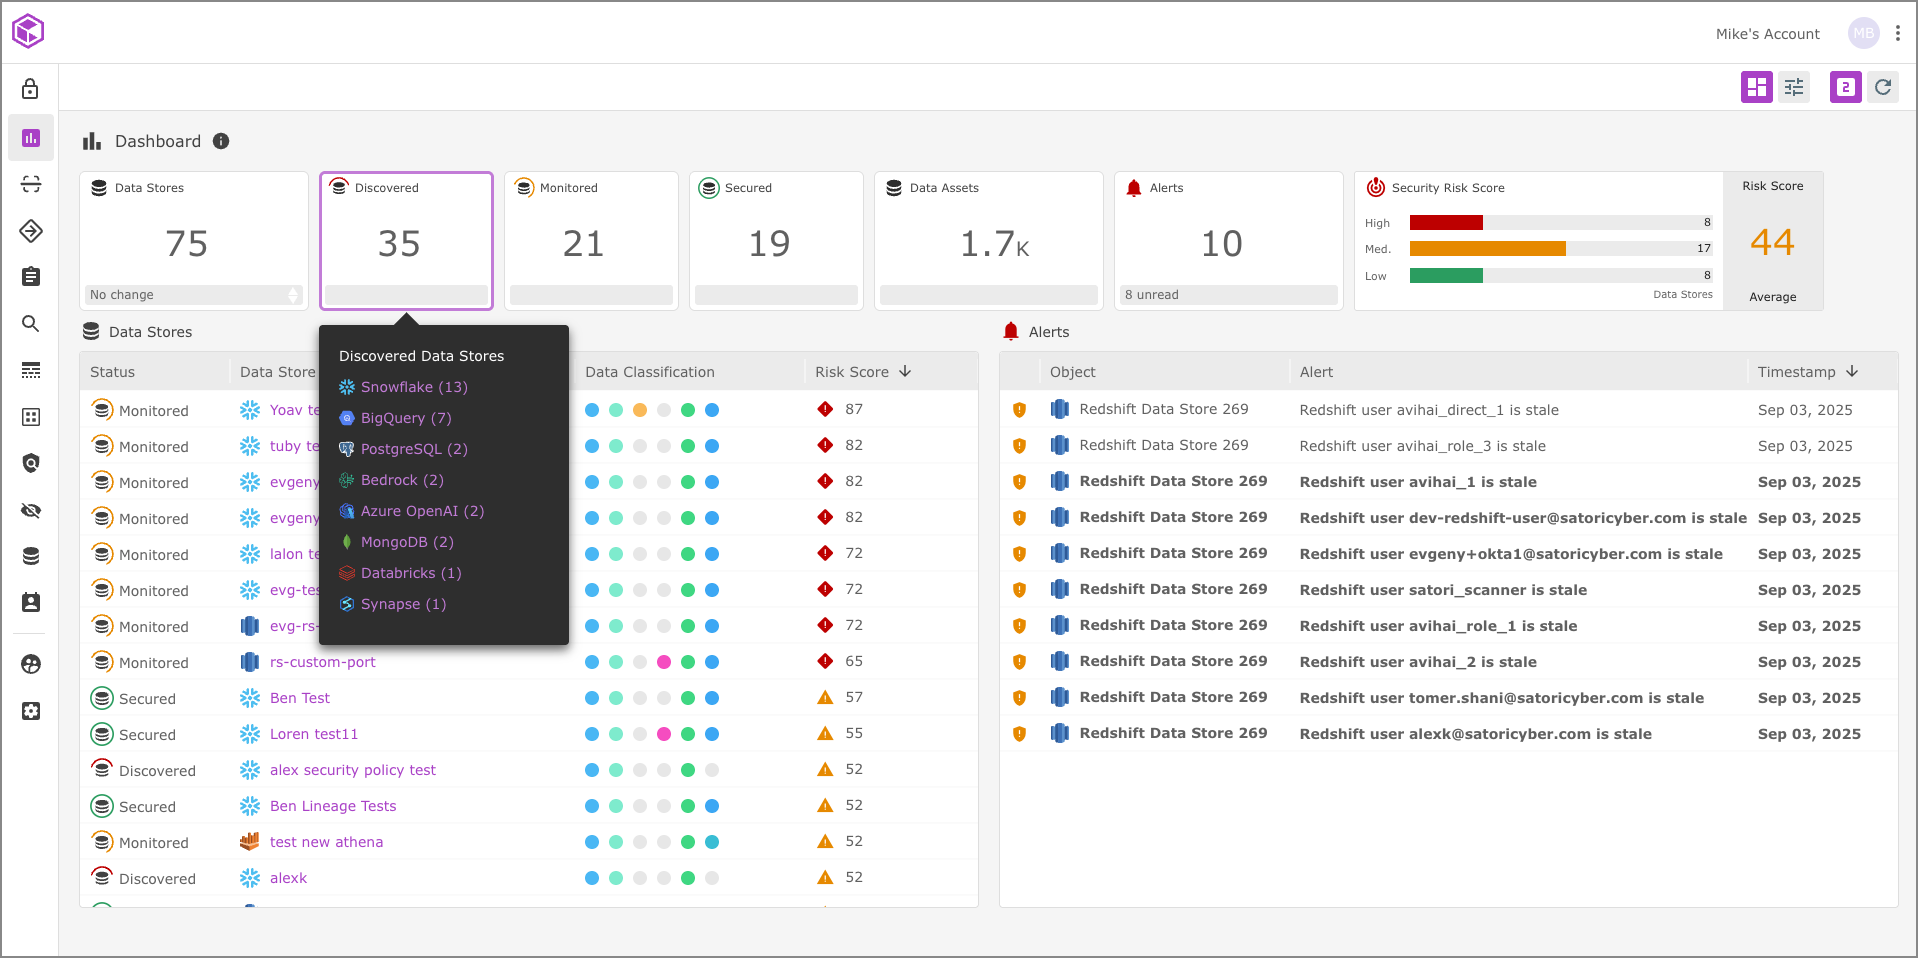Click the refresh icon in the top toolbar
This screenshot has height=958, width=1918.
point(1883,87)
